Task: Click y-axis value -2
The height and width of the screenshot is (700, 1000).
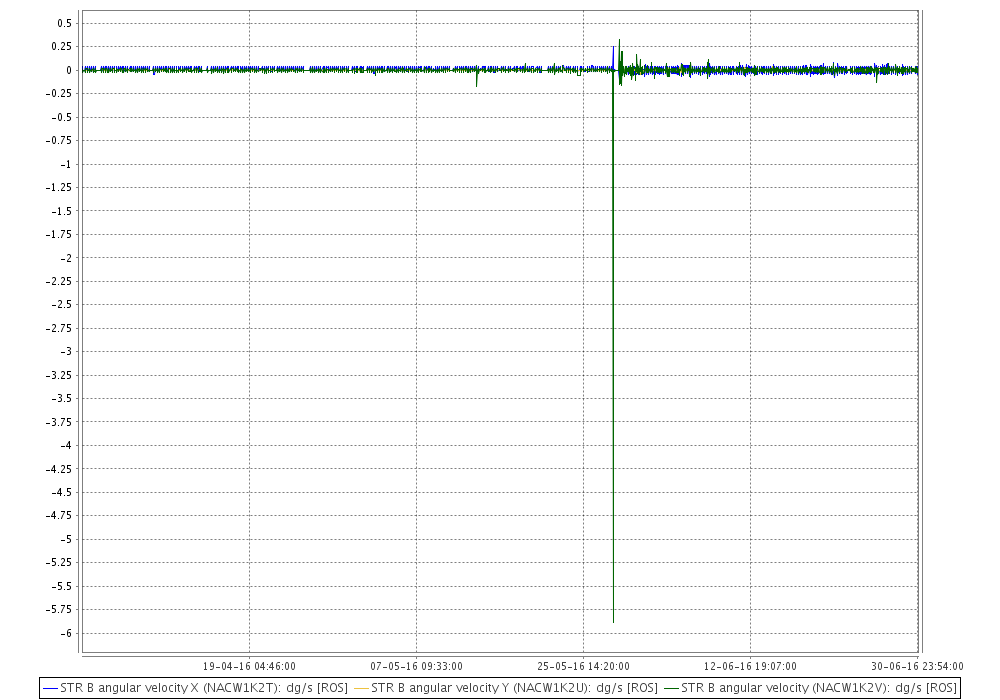Action: (66, 258)
